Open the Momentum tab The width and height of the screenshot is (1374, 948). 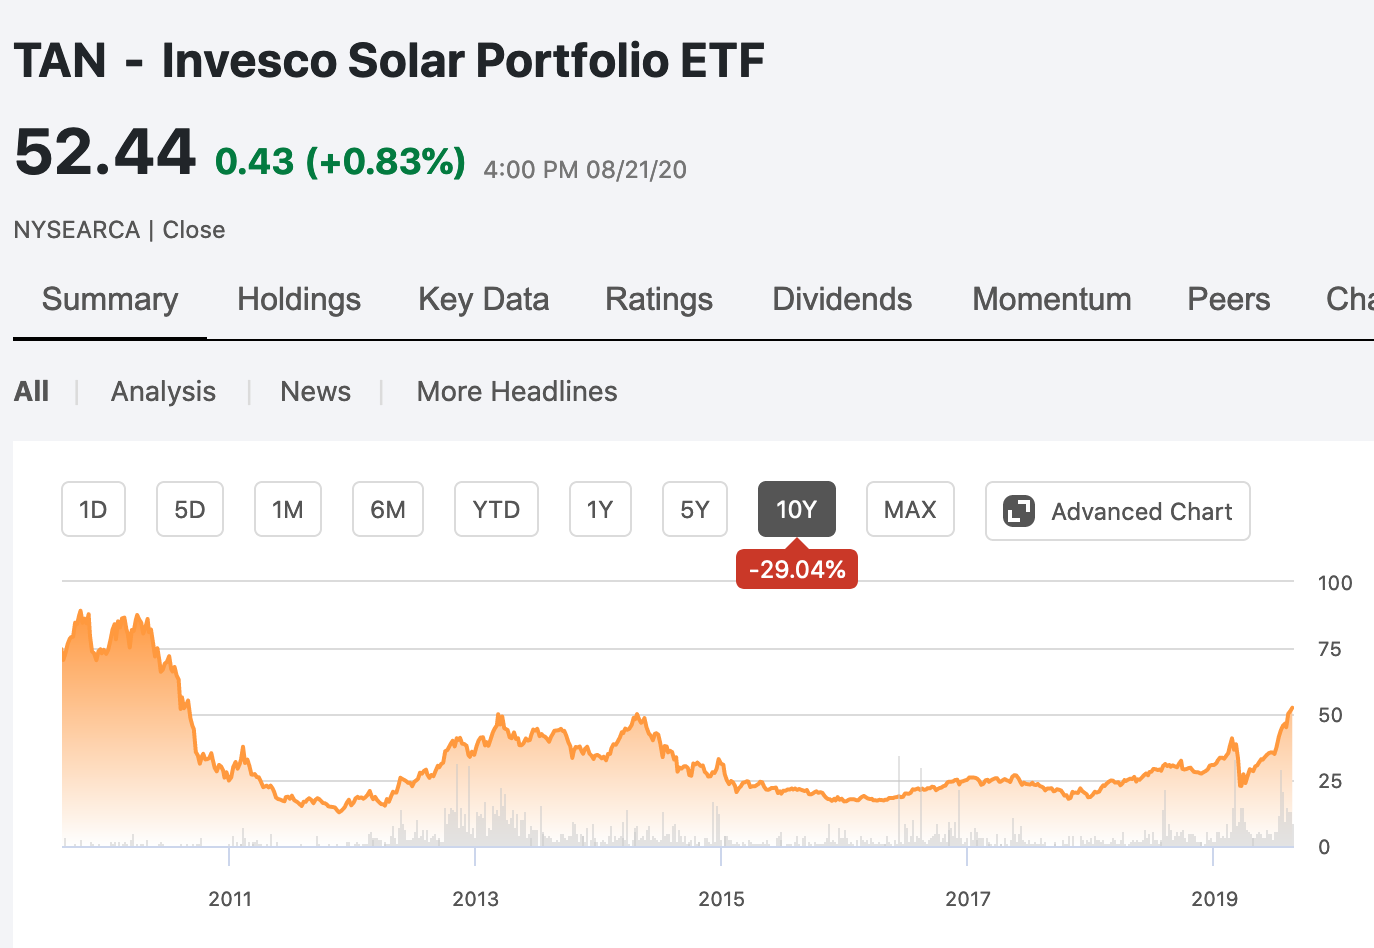[x=1052, y=299]
